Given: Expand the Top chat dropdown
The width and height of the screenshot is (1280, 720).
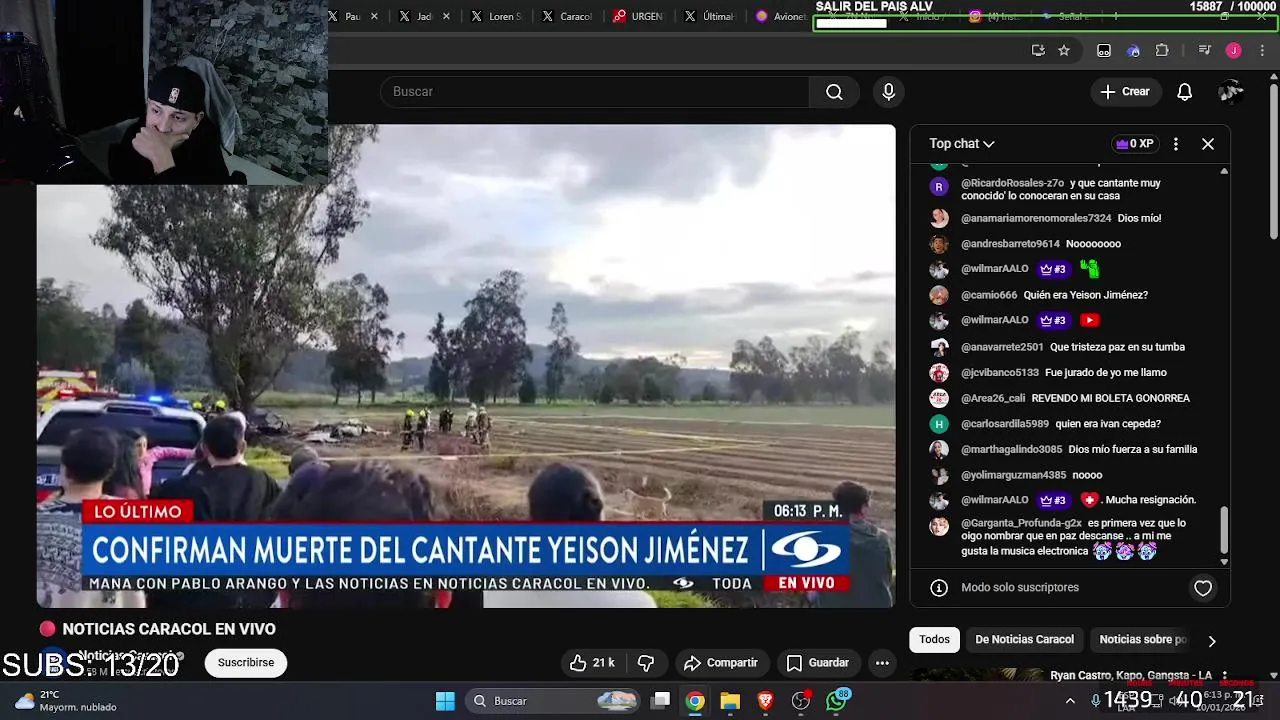Looking at the screenshot, I should pos(962,144).
